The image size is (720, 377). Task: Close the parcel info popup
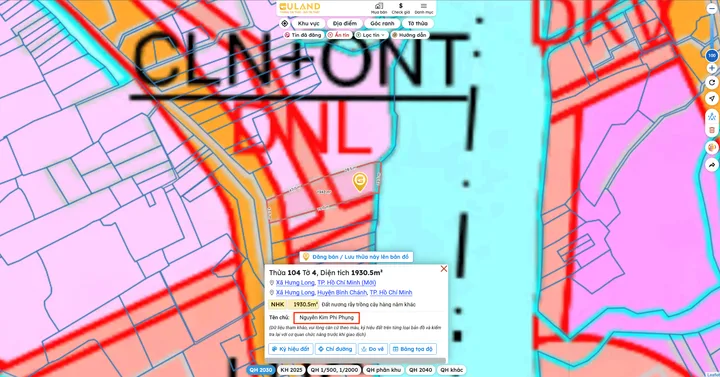click(x=444, y=269)
